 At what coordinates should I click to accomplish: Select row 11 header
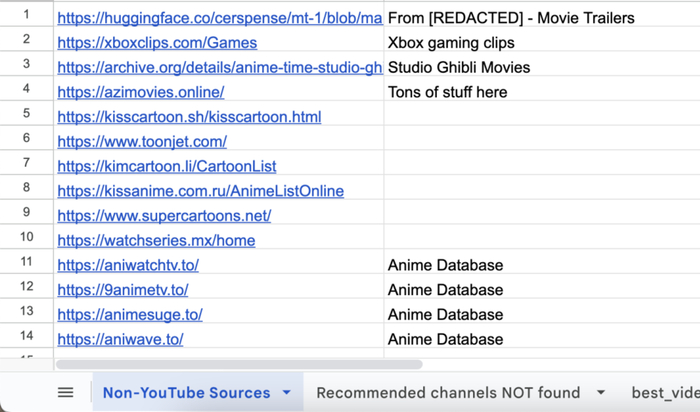(27, 265)
